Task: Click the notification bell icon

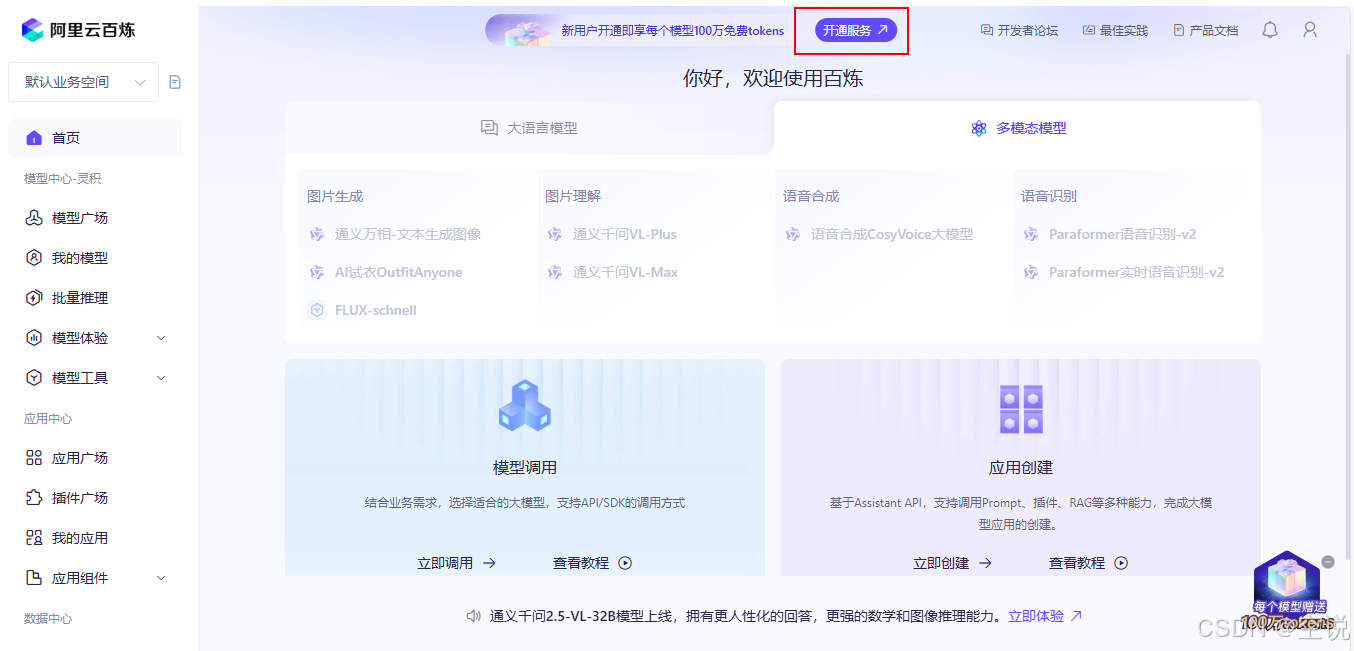Action: [x=1270, y=30]
